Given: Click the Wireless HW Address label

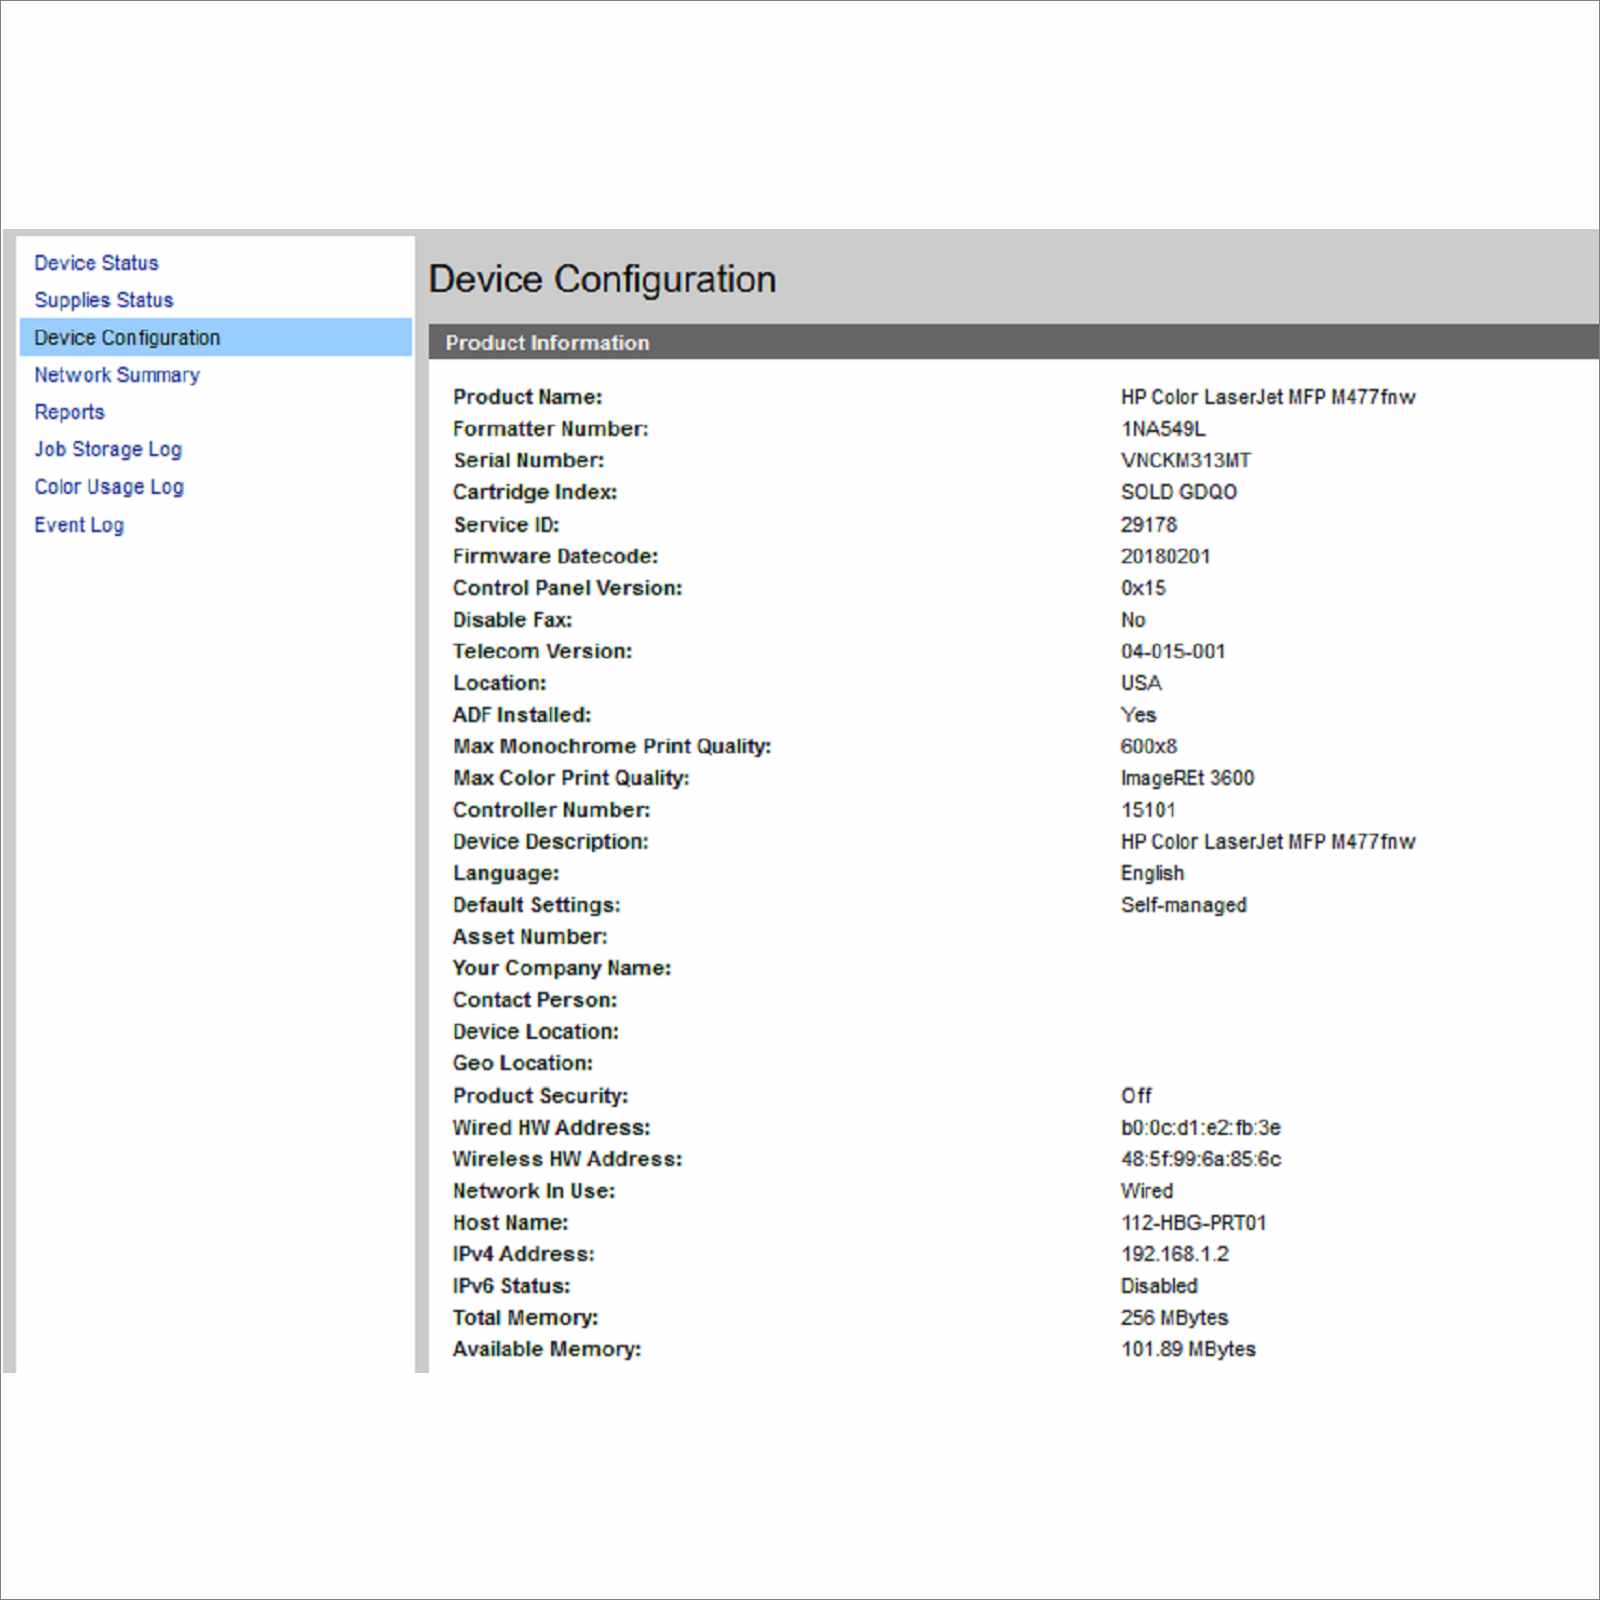Looking at the screenshot, I should [567, 1159].
